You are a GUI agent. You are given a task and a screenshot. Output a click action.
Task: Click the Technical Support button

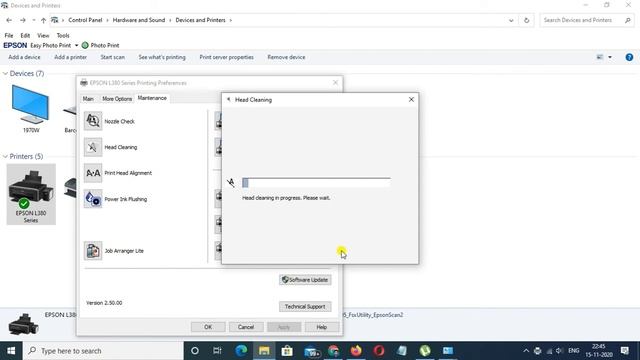(305, 307)
